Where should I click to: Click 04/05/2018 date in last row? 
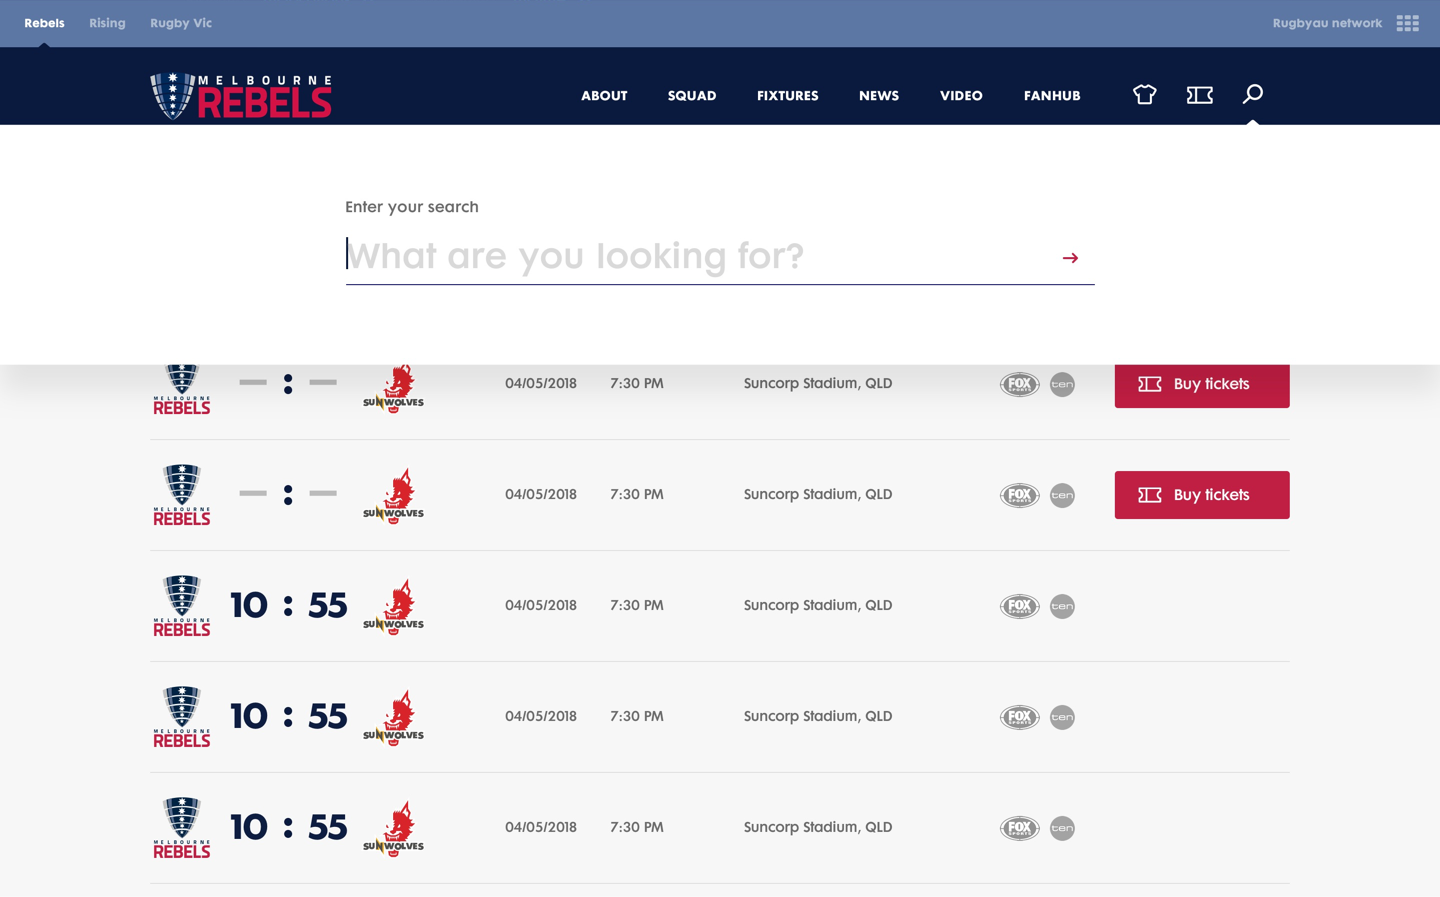541,827
